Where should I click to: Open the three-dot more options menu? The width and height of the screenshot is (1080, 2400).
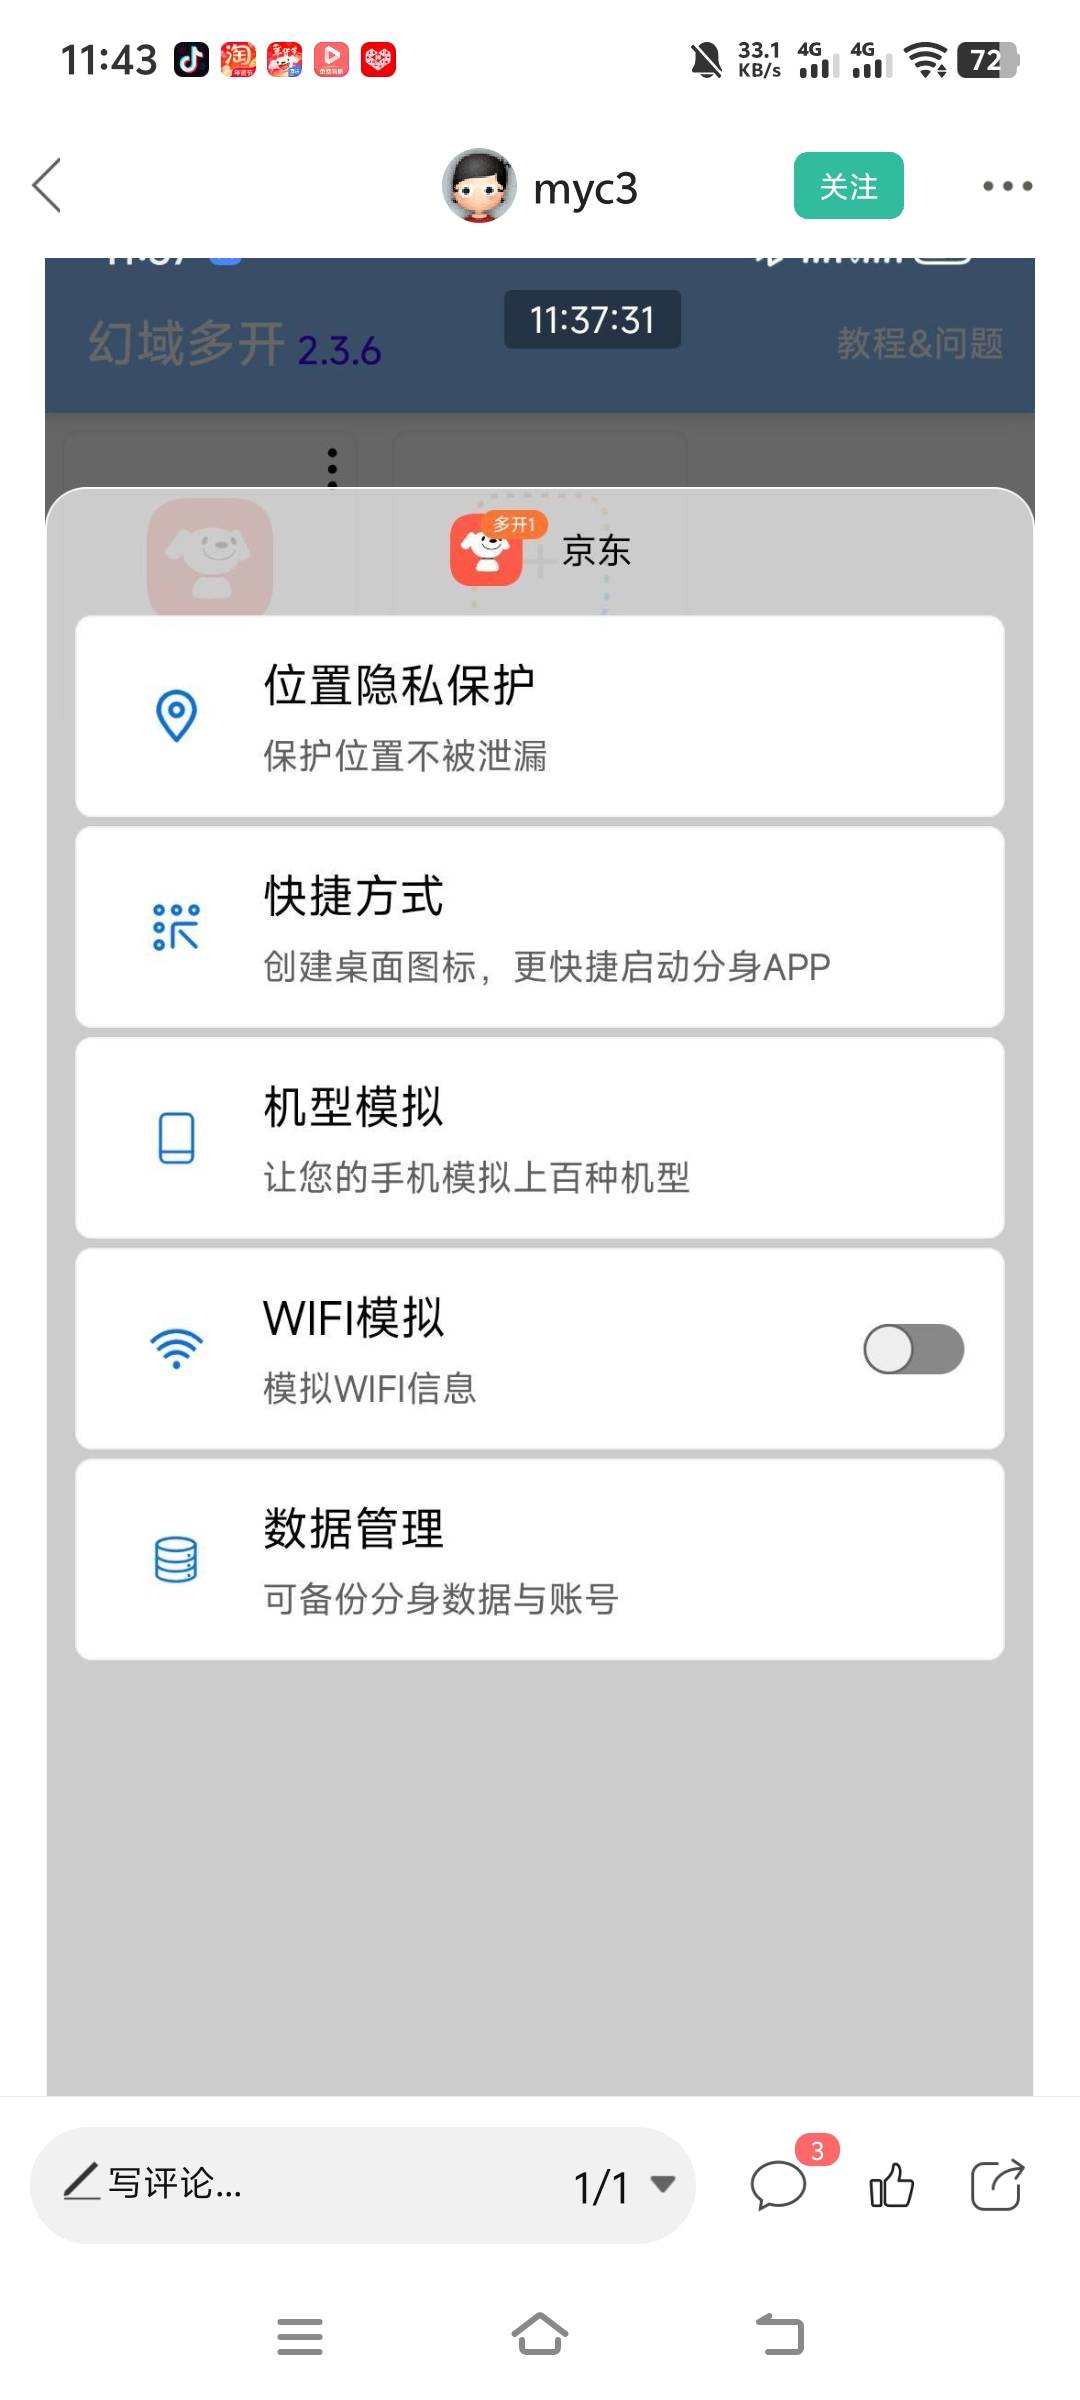(x=1006, y=186)
